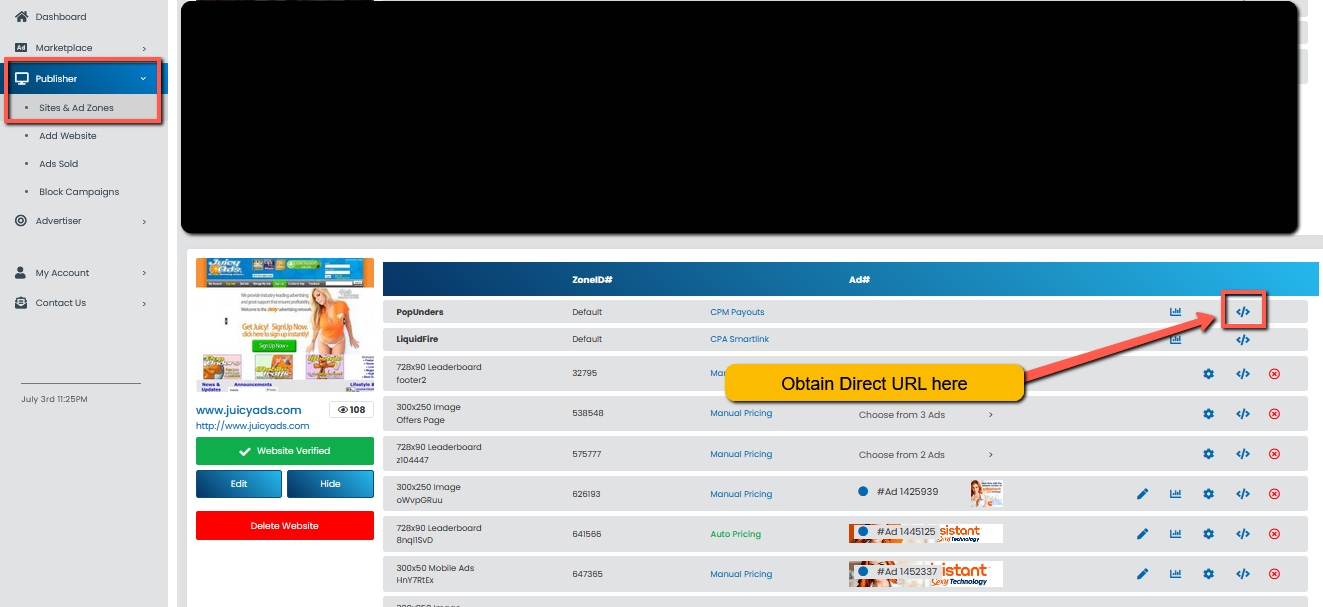
Task: Open settings gear for zone 641566
Action: (1208, 534)
